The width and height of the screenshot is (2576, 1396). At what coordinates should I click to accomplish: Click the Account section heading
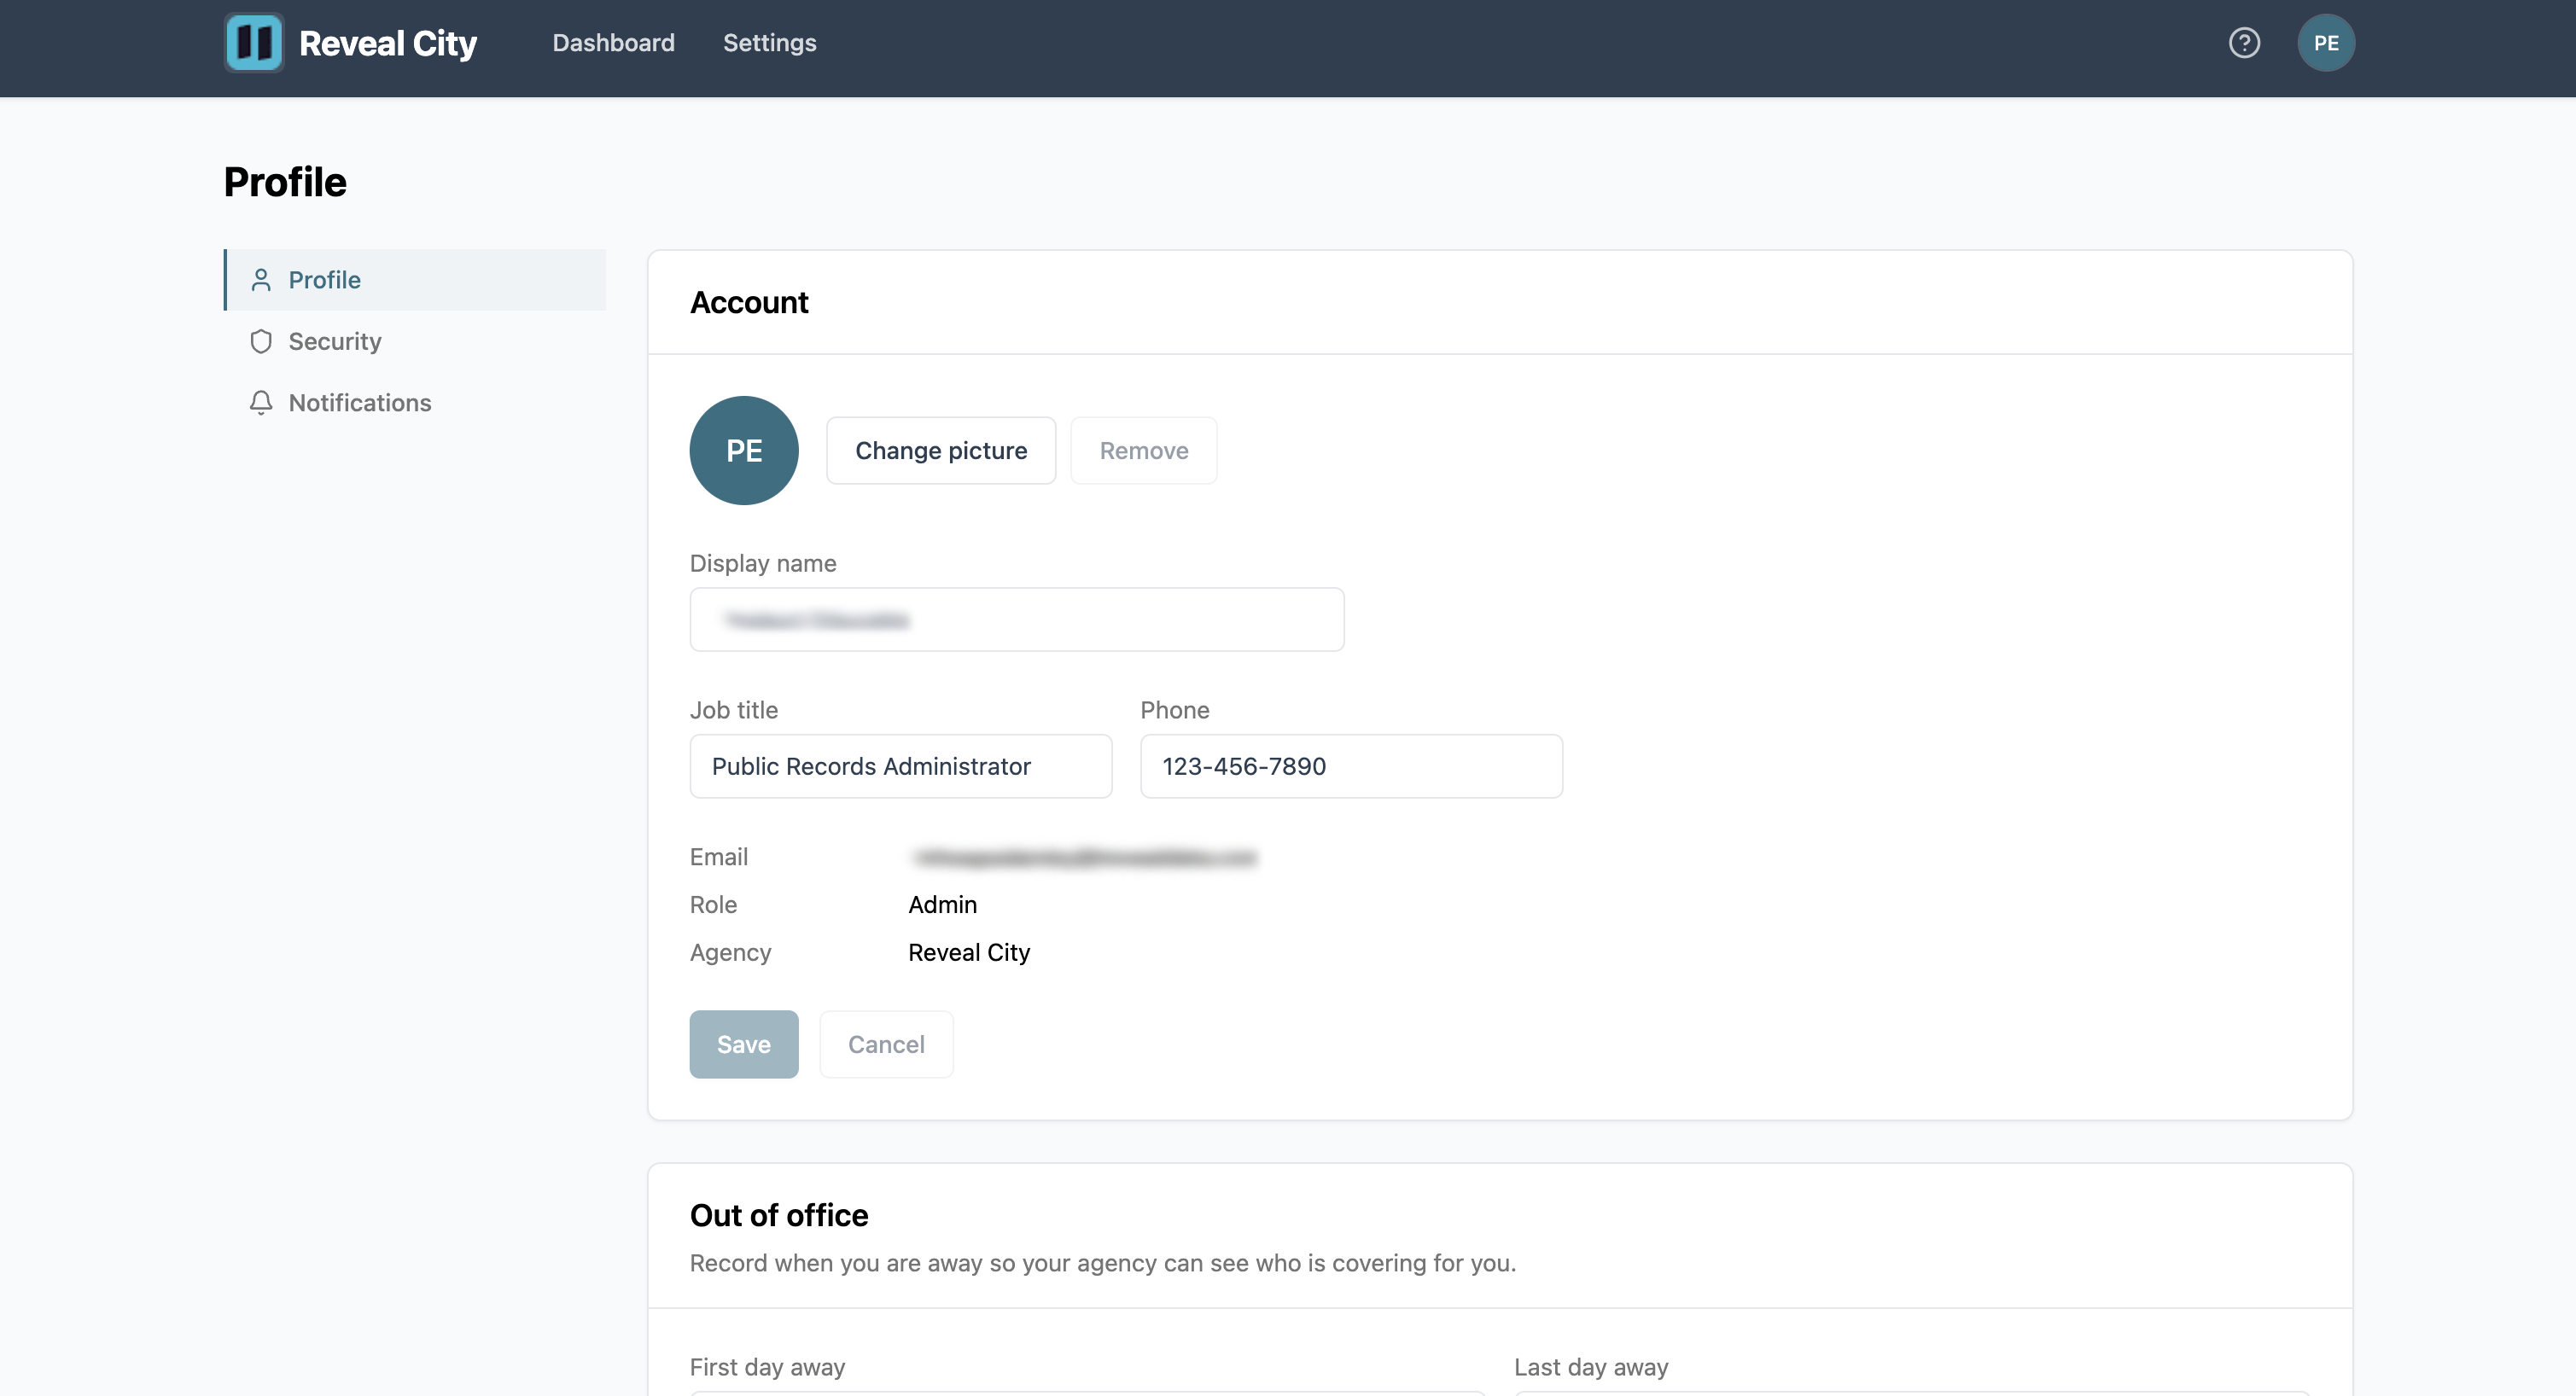(x=749, y=302)
